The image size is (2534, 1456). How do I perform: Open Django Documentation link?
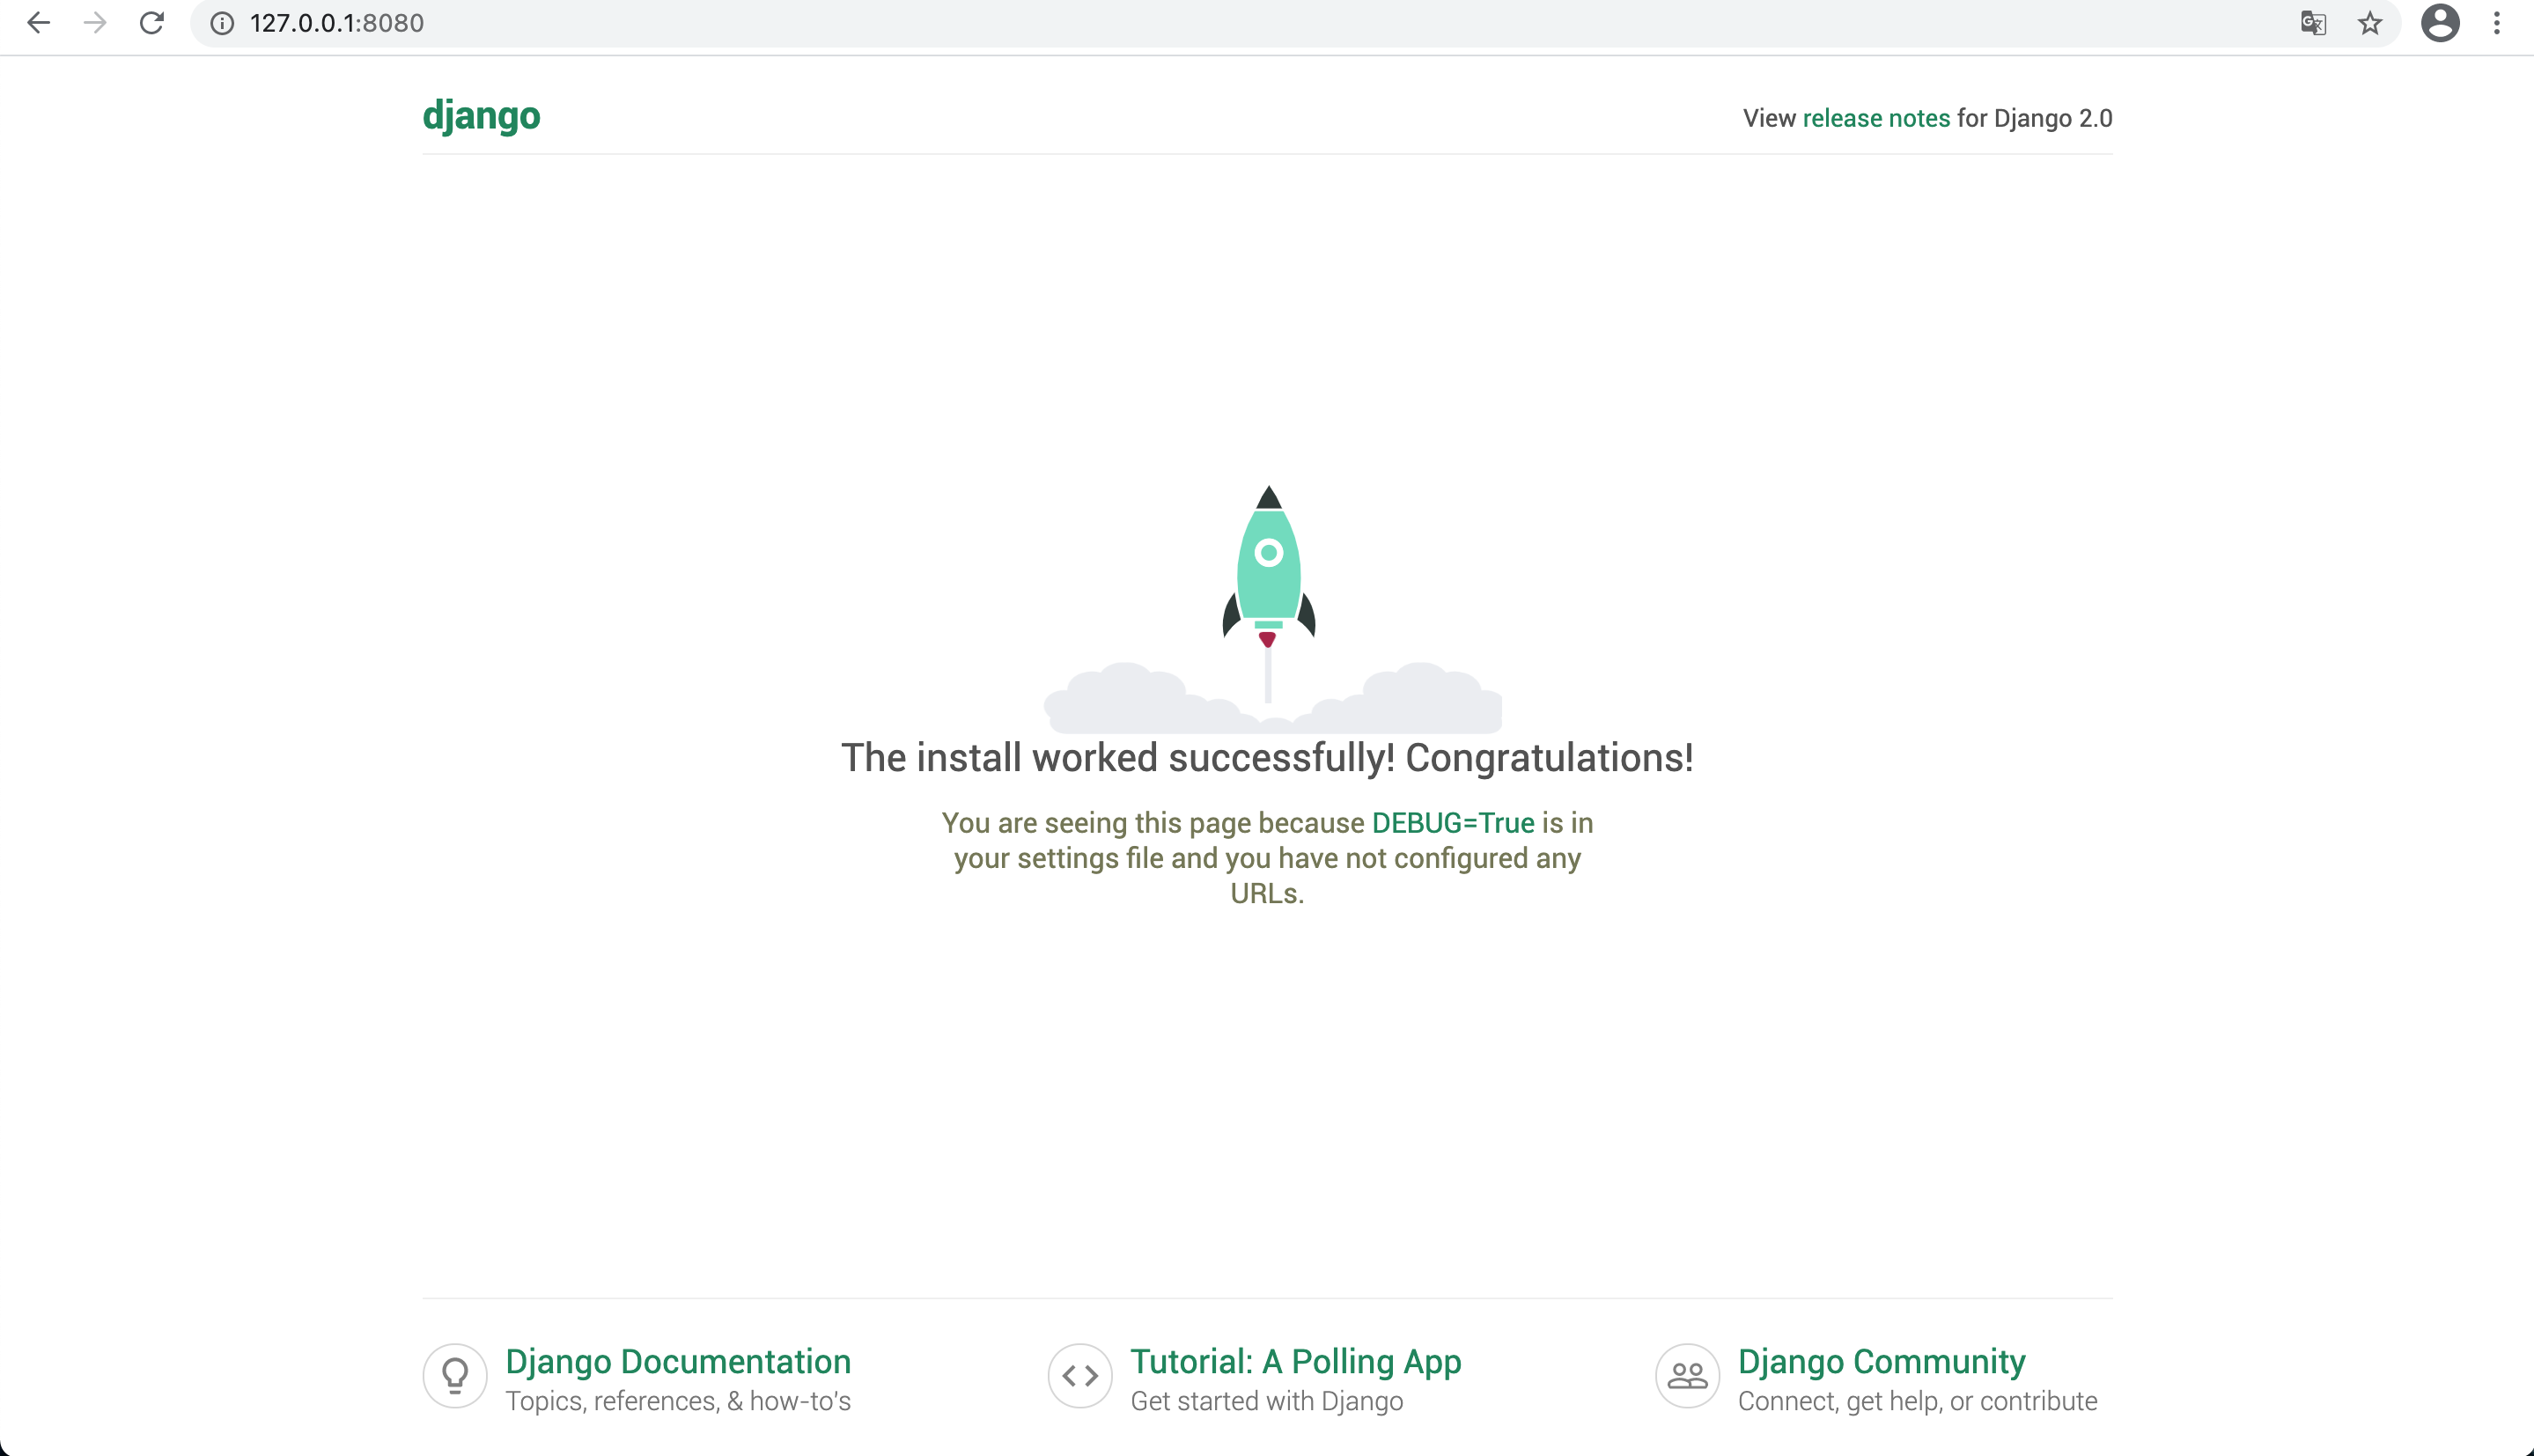click(678, 1361)
